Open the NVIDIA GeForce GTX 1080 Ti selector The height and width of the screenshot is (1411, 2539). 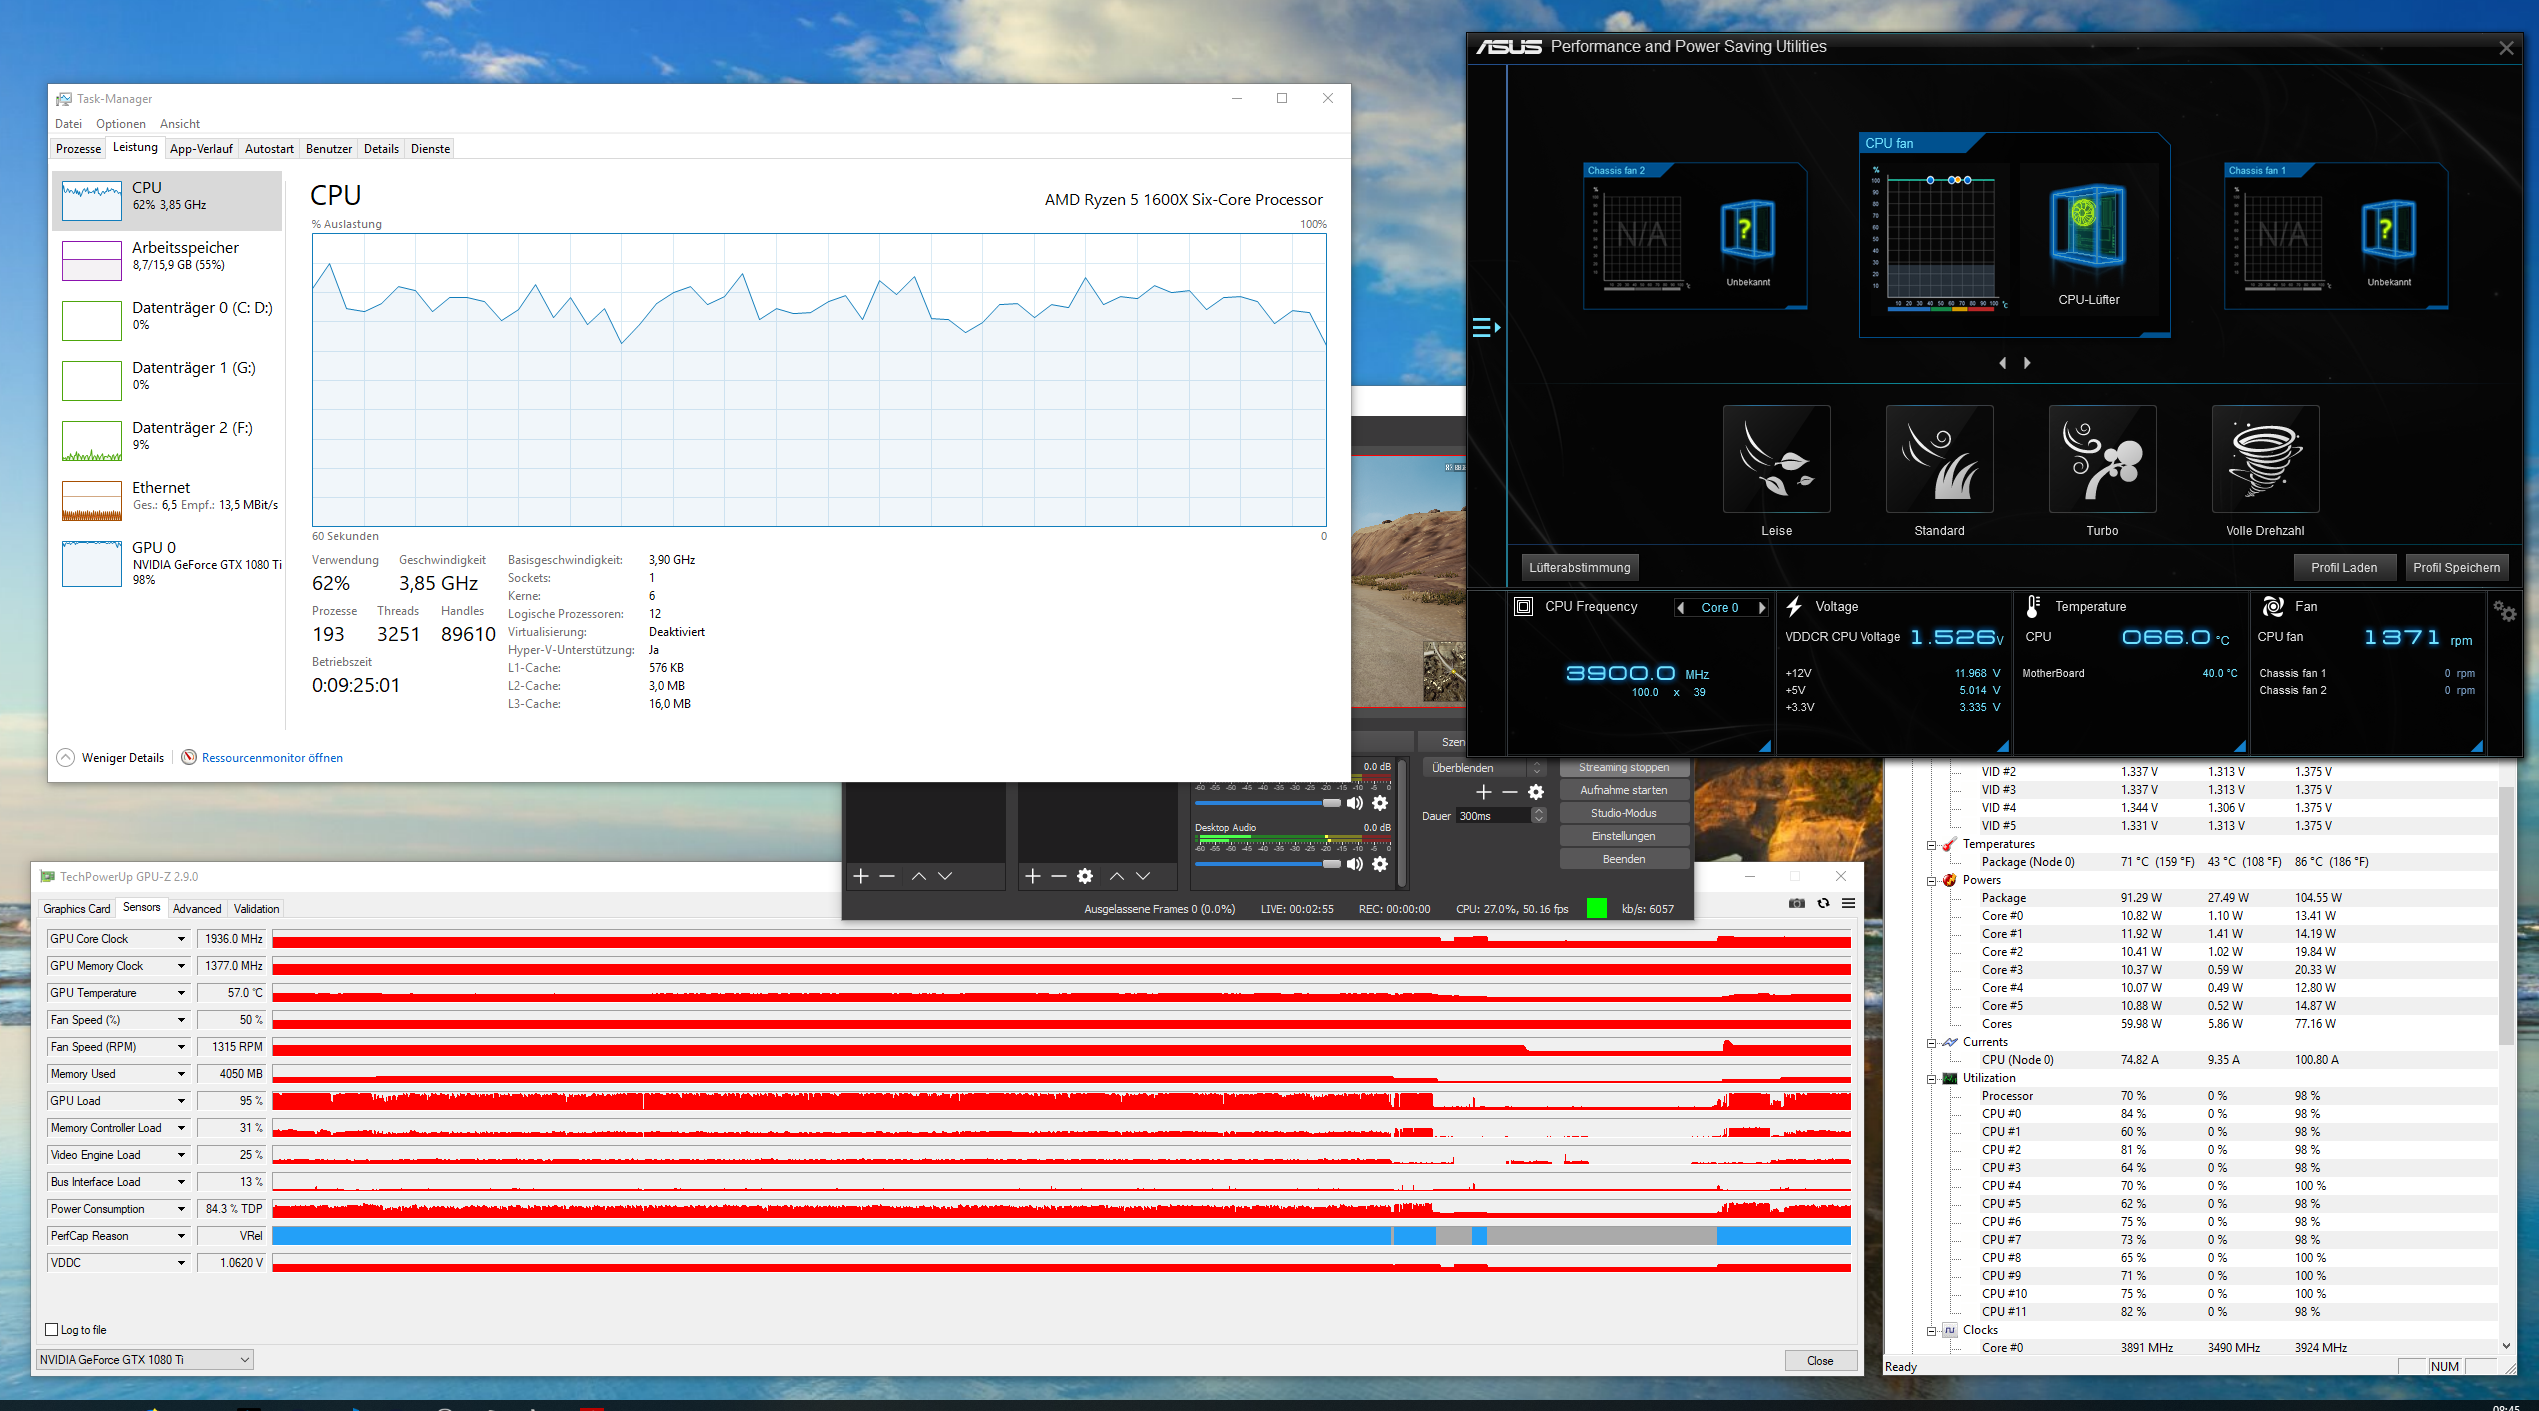(x=145, y=1359)
